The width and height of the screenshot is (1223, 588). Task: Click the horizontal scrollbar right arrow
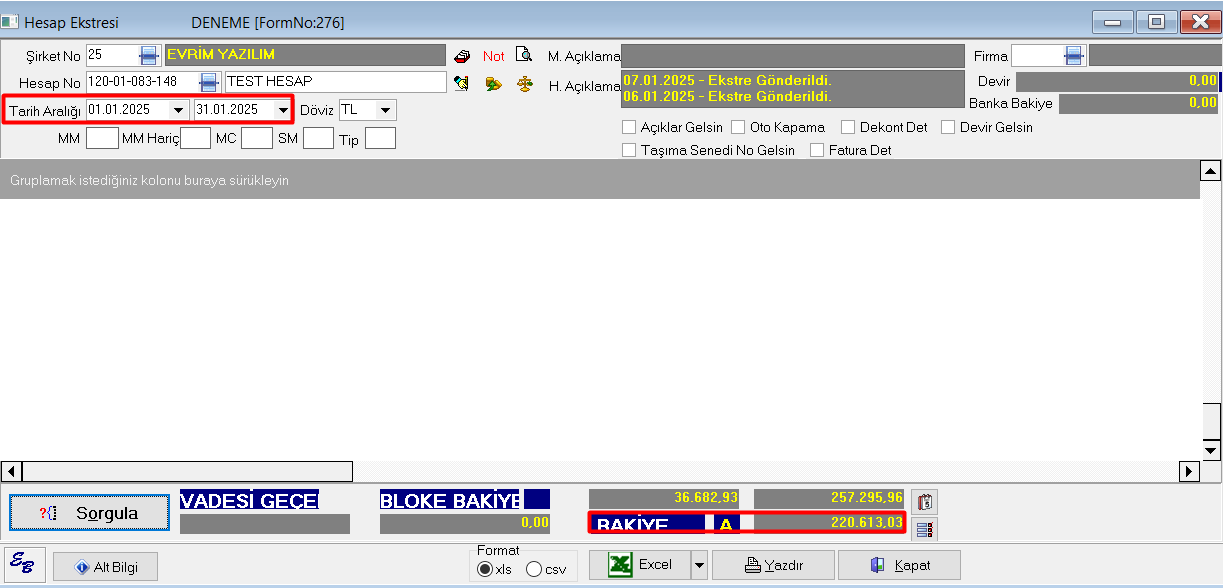click(x=1189, y=470)
